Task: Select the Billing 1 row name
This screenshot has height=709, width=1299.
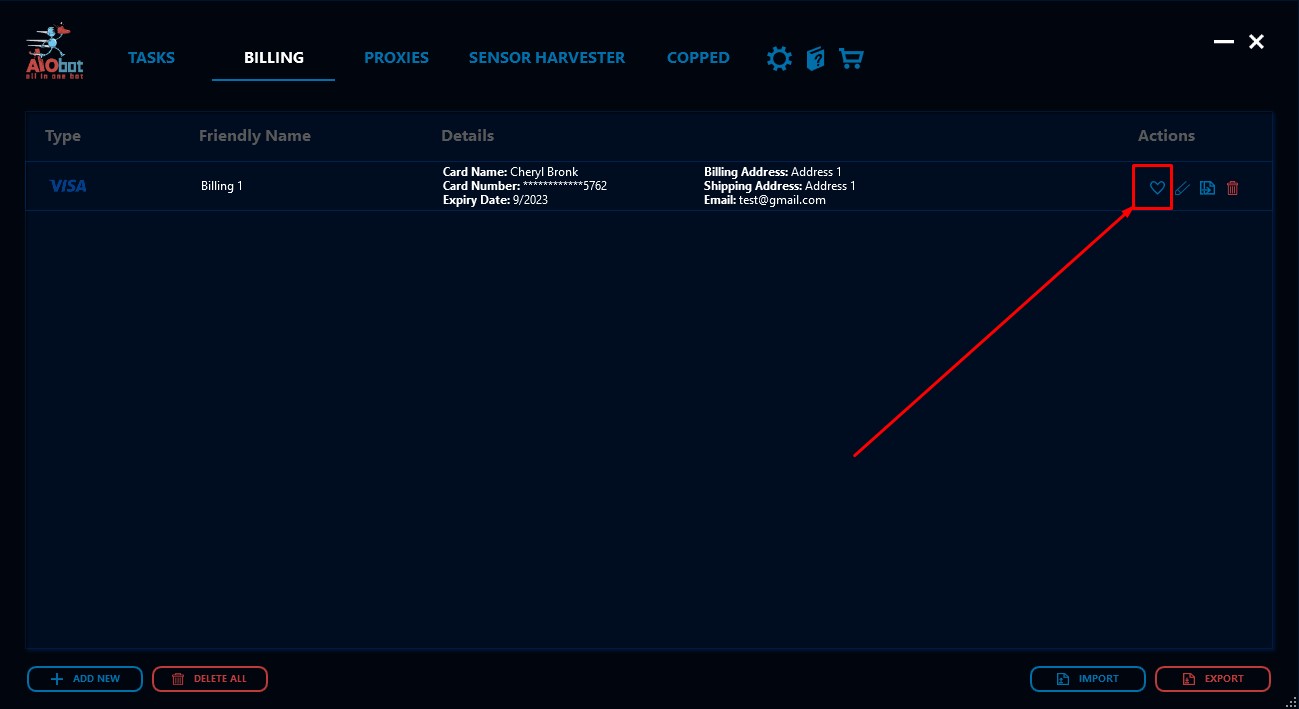Action: click(x=222, y=186)
